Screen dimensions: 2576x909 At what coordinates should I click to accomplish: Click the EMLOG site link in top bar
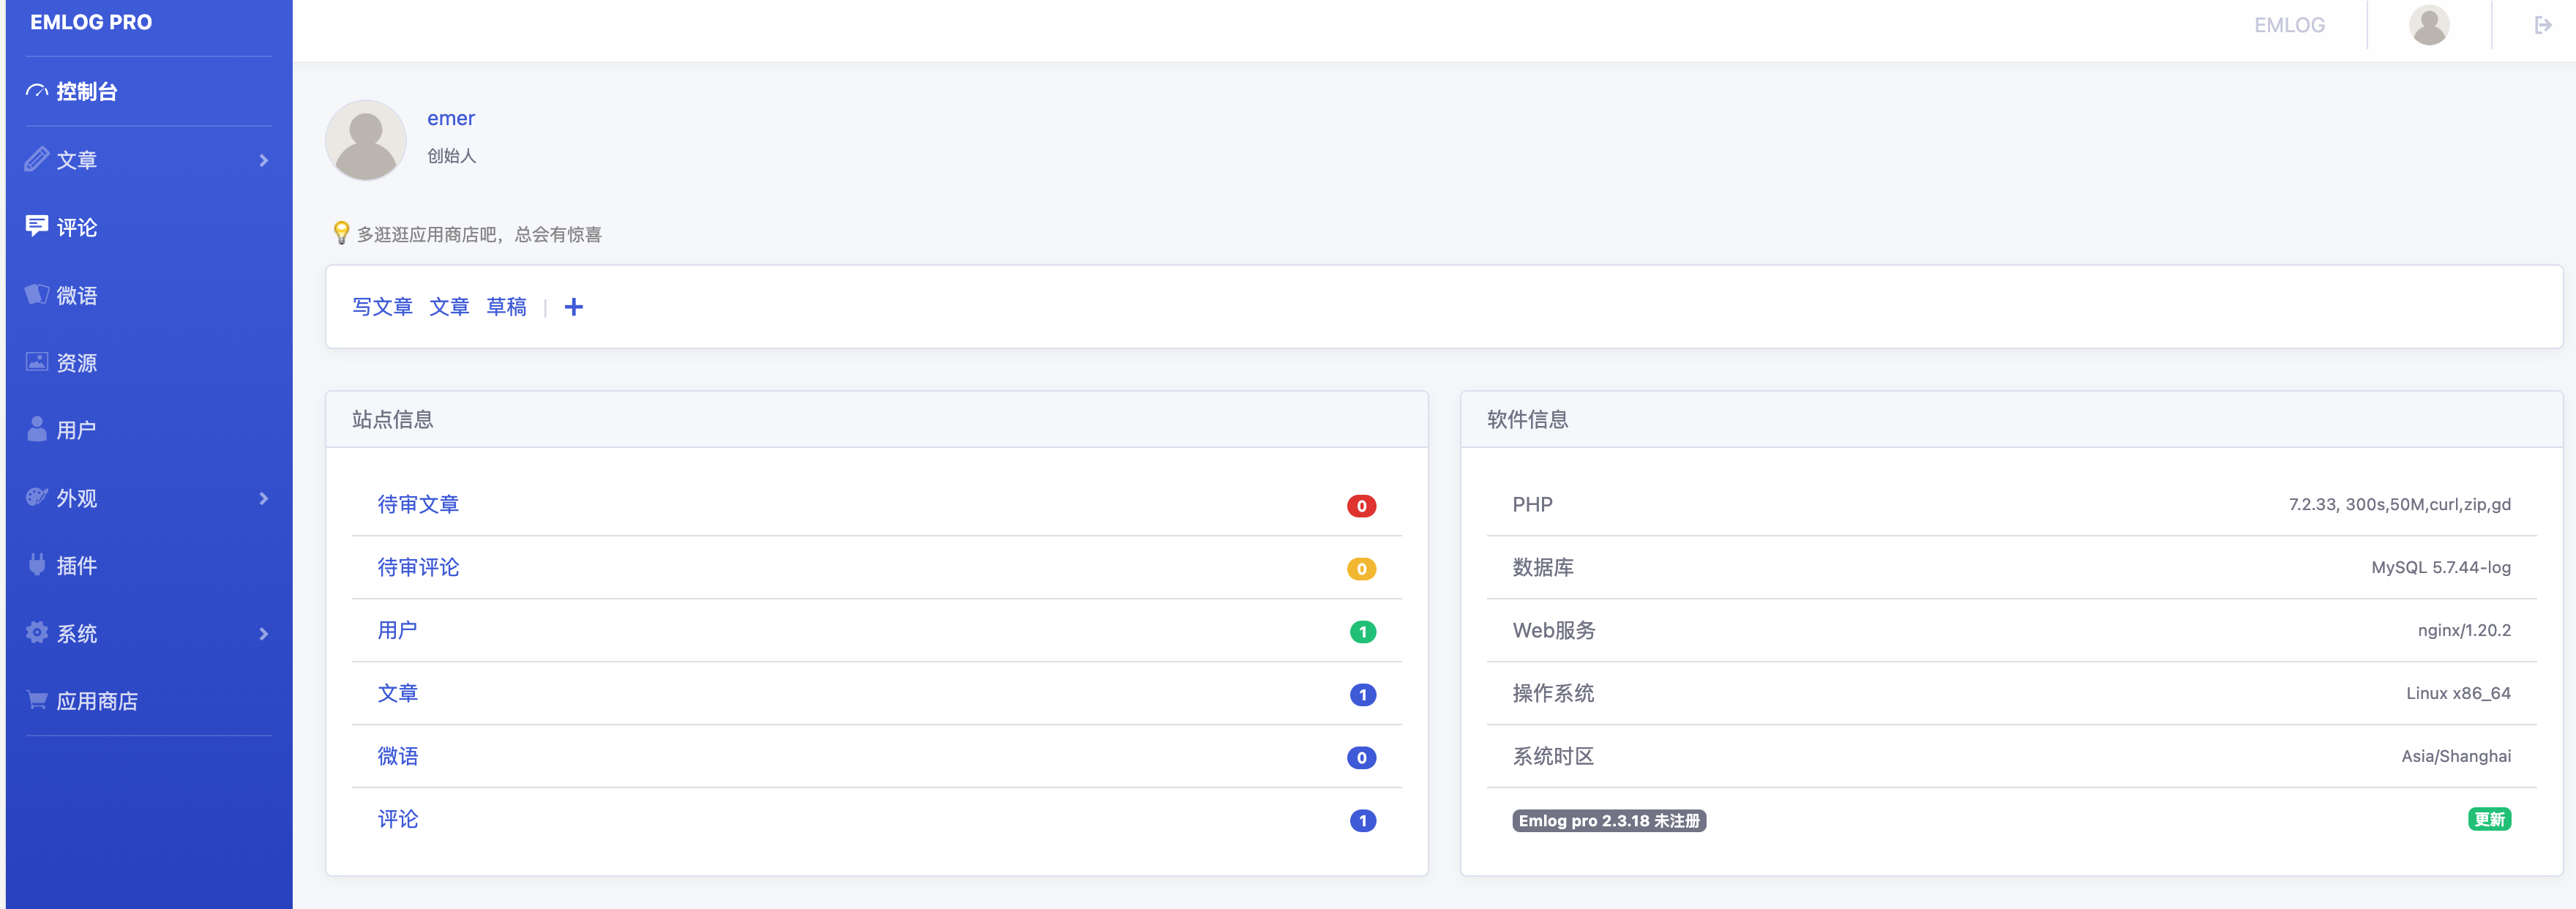click(2289, 25)
